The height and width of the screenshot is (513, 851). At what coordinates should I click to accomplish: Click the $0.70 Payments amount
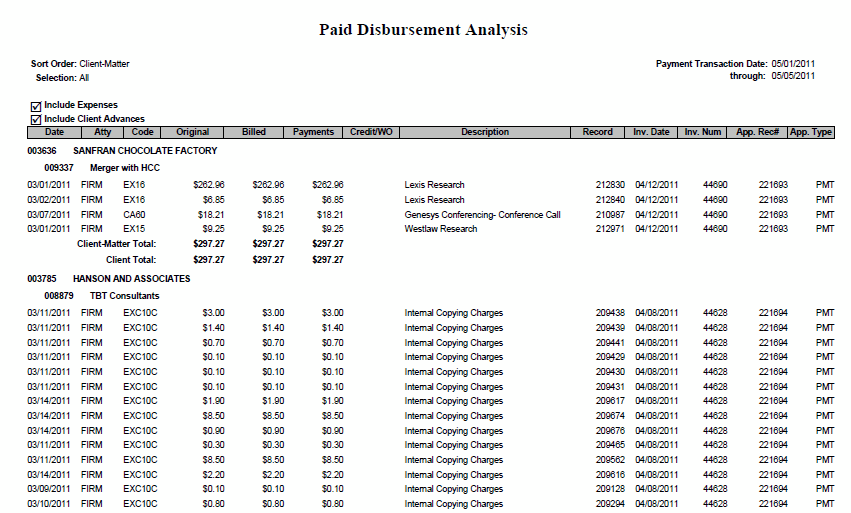[332, 343]
